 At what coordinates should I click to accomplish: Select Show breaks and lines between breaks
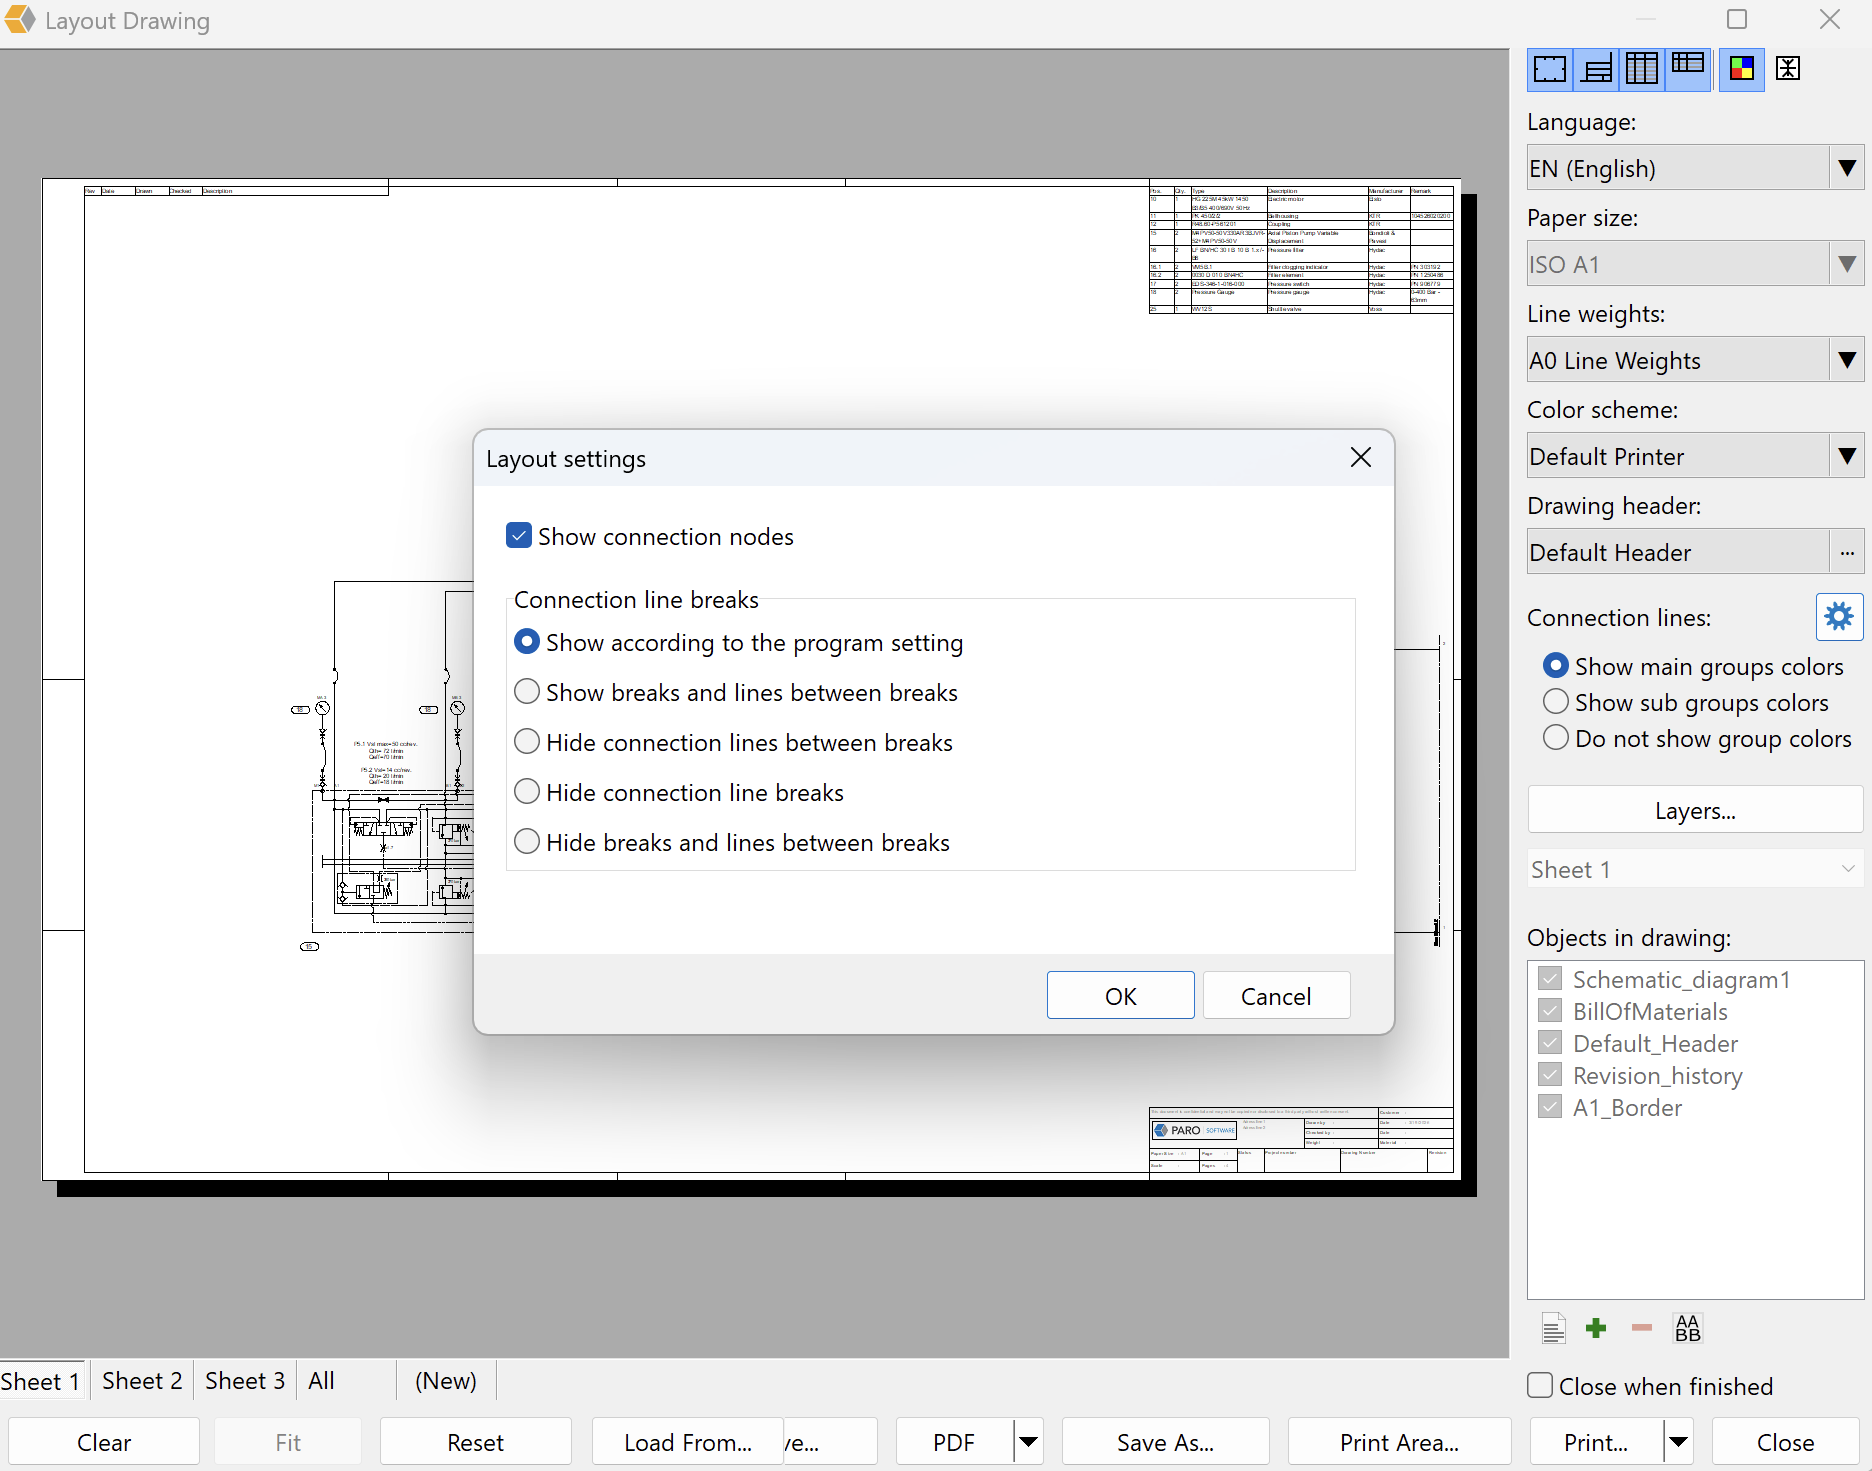(527, 692)
